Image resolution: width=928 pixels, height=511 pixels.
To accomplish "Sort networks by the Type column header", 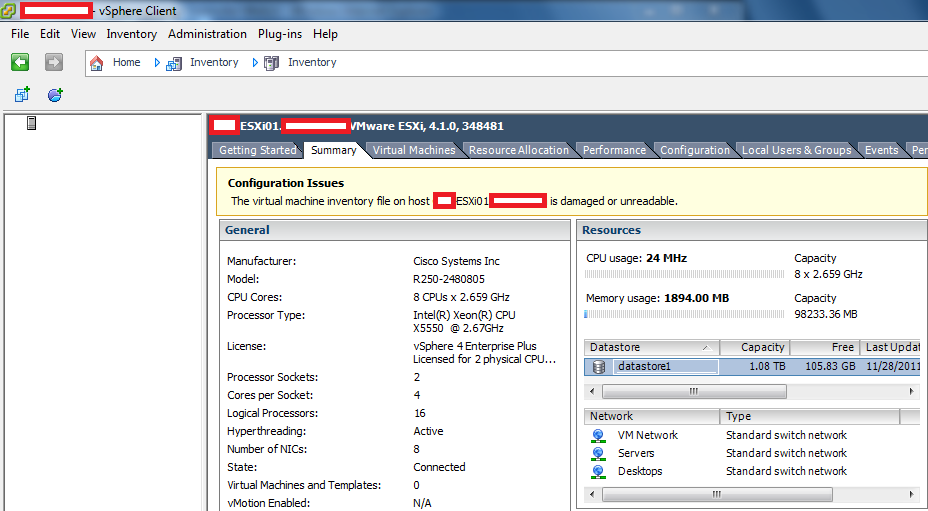I will (x=810, y=416).
